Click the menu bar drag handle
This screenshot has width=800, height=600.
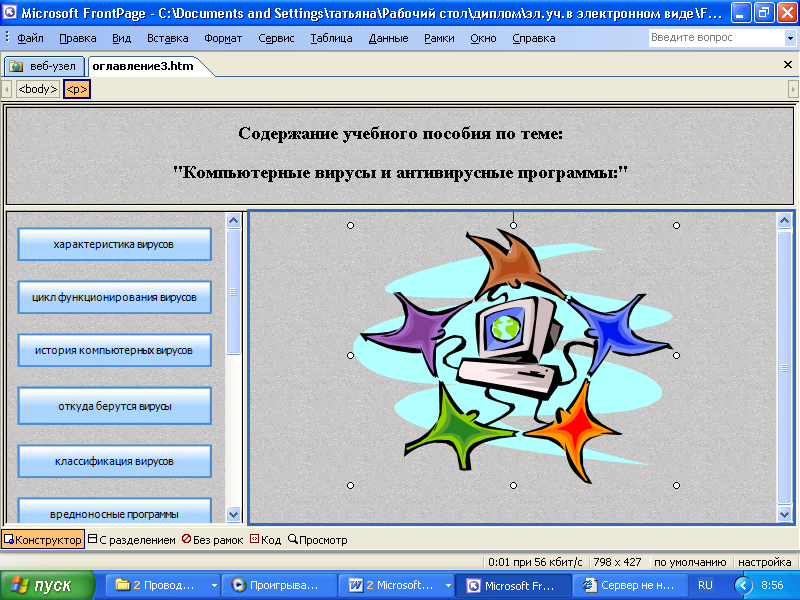click(7, 38)
